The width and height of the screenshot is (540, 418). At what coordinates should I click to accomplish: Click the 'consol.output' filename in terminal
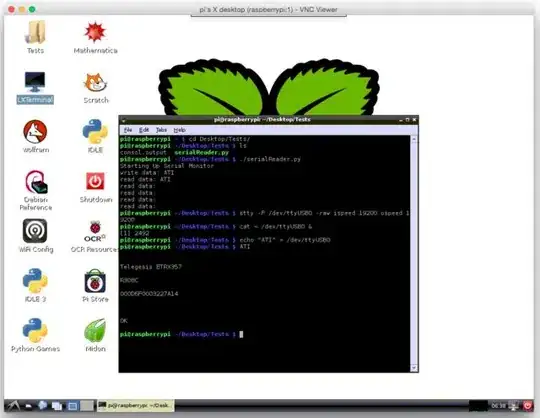[x=143, y=153]
